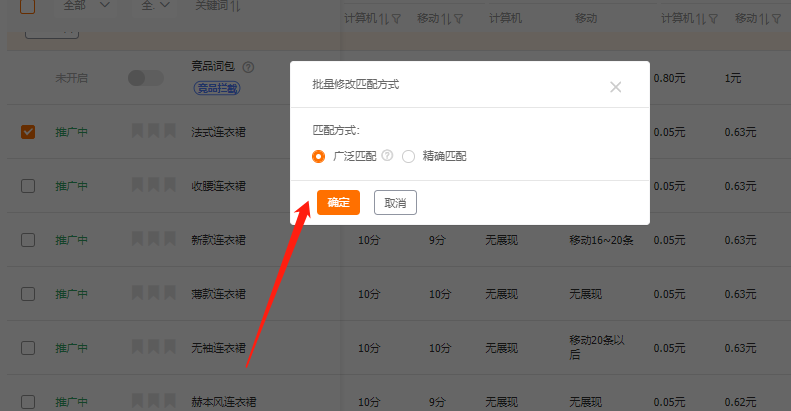Click the keyword 新款连衣裙
Screen dimensions: 791x411
(x=218, y=240)
